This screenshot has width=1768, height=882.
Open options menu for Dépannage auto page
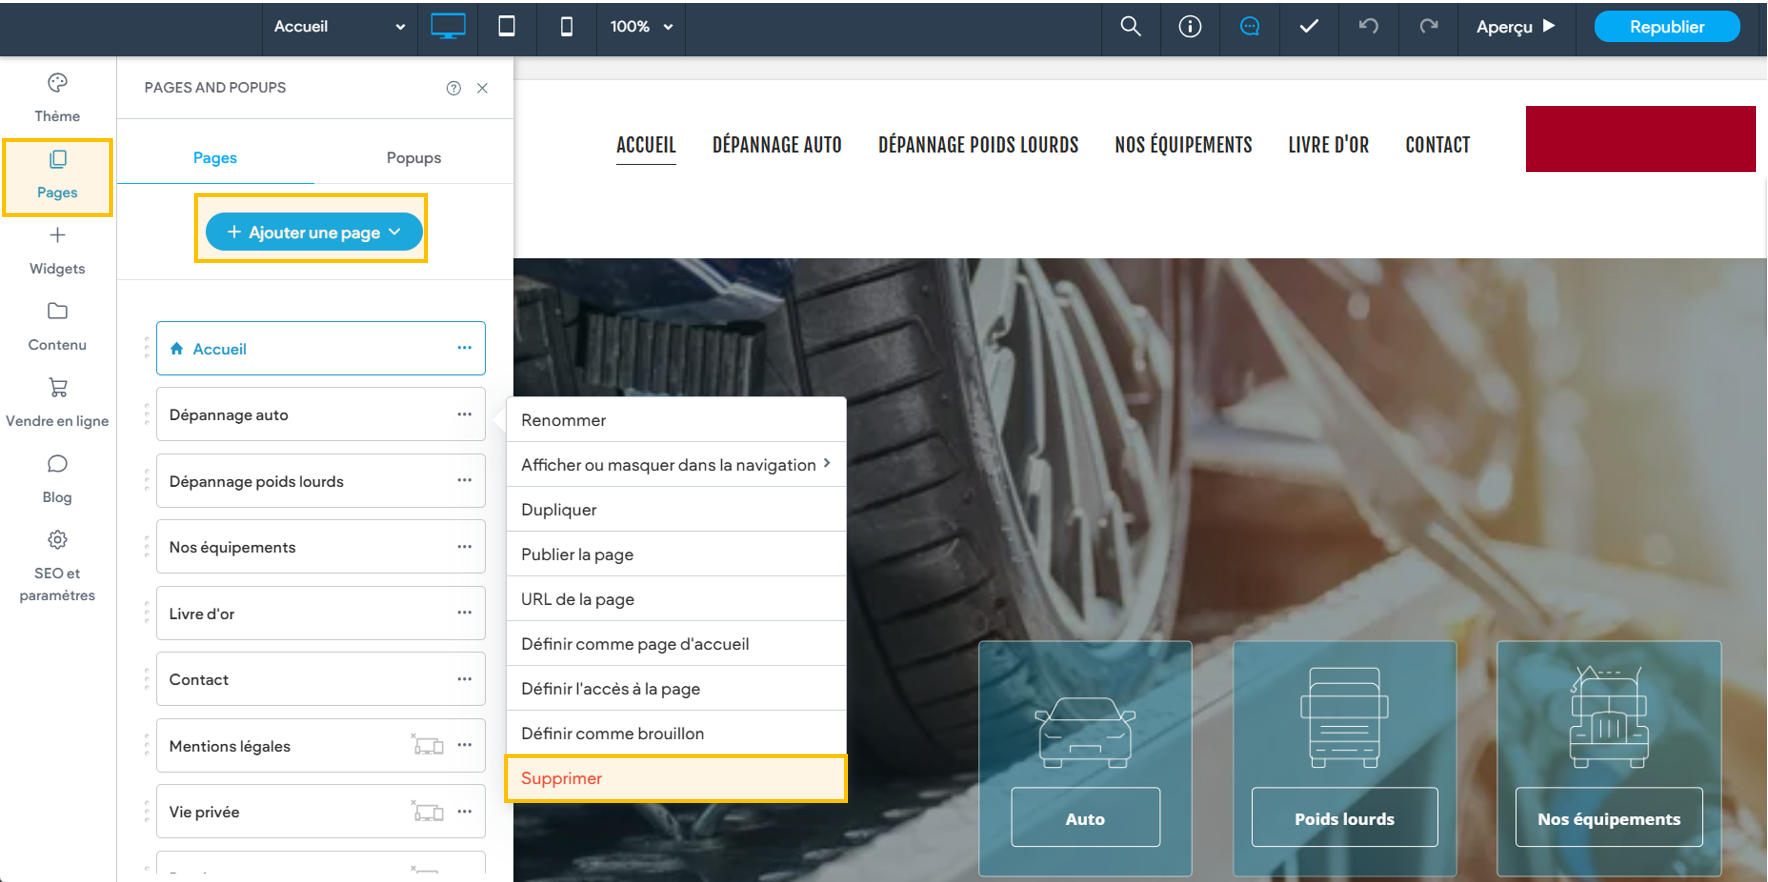tap(465, 414)
